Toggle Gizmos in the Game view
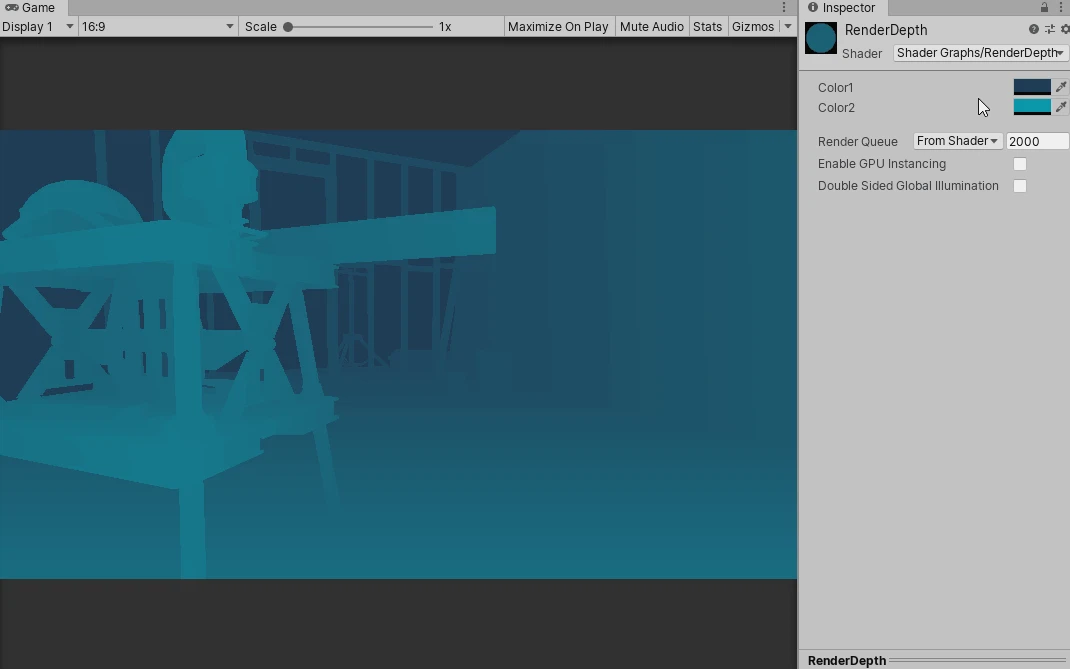This screenshot has width=1070, height=669. click(x=753, y=27)
